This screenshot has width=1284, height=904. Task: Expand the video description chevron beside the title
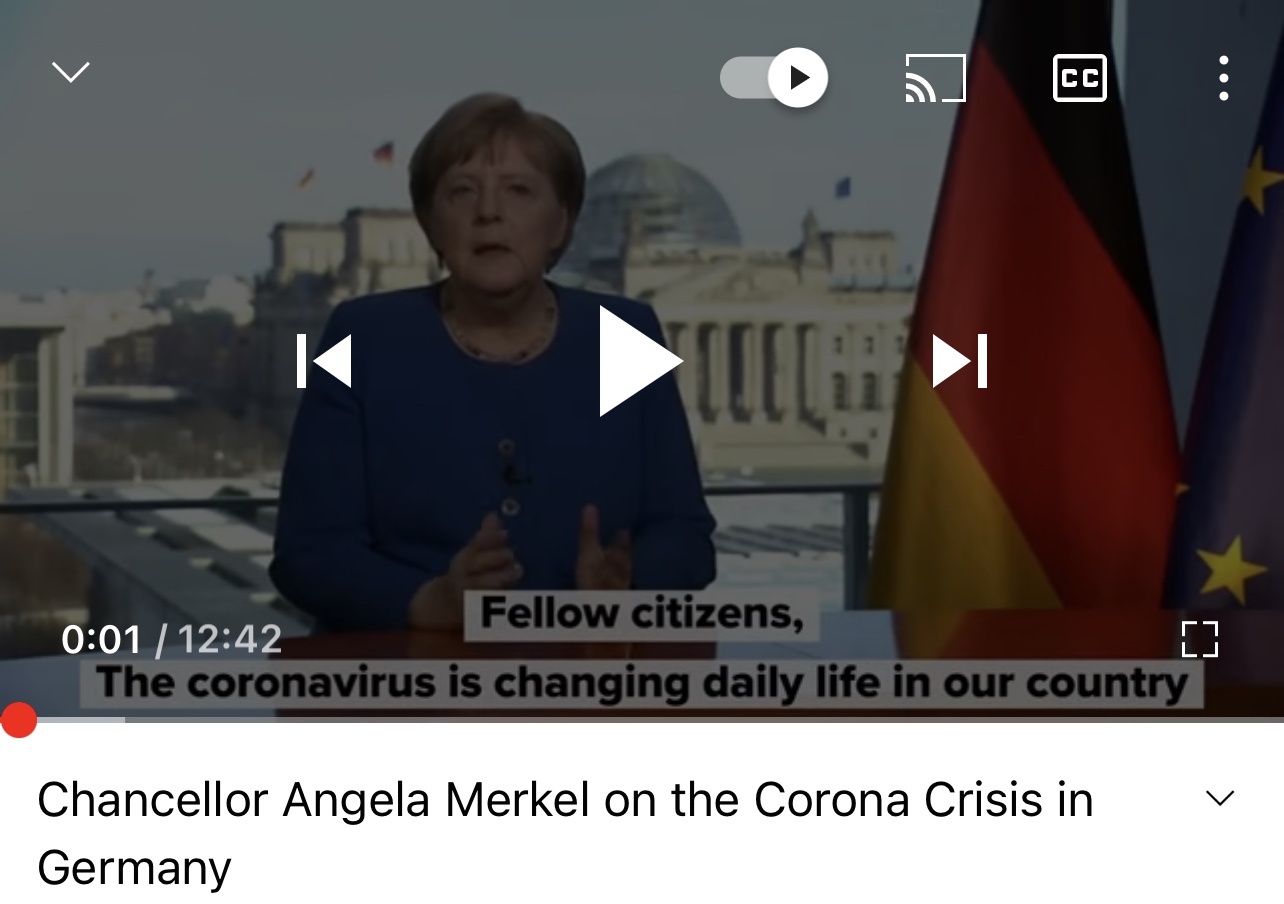(x=1220, y=798)
